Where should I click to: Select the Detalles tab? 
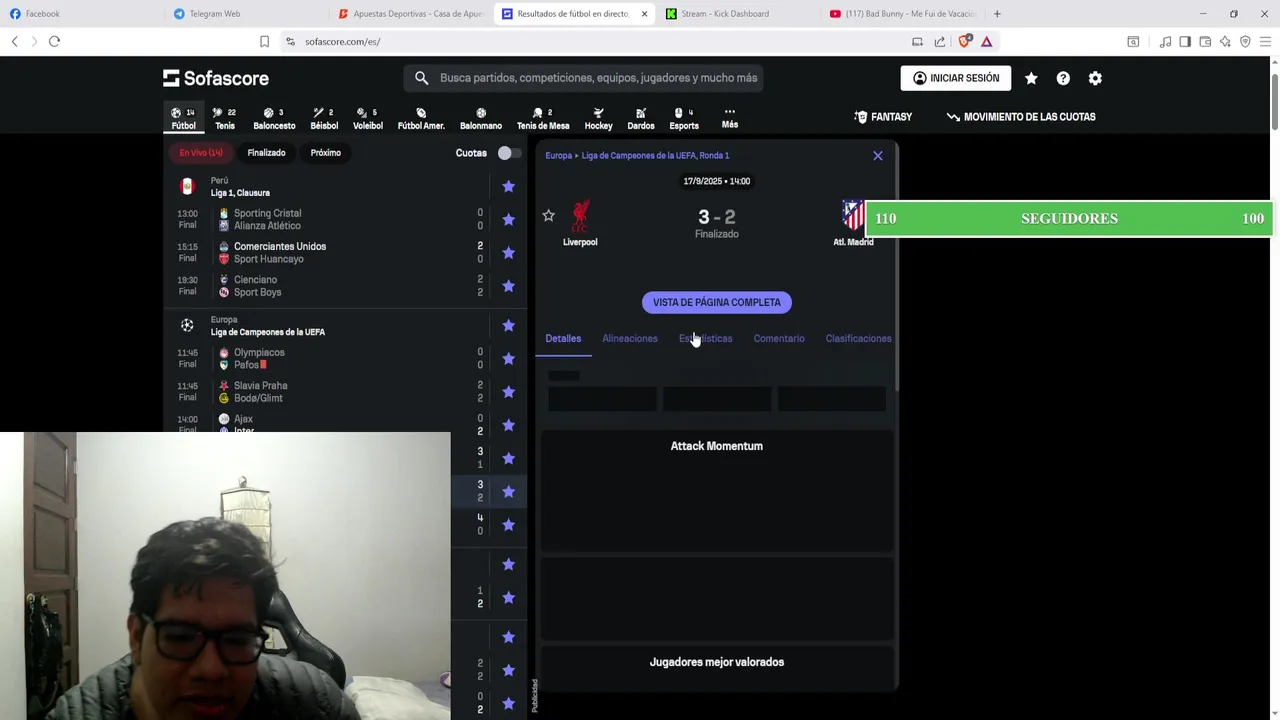point(563,338)
